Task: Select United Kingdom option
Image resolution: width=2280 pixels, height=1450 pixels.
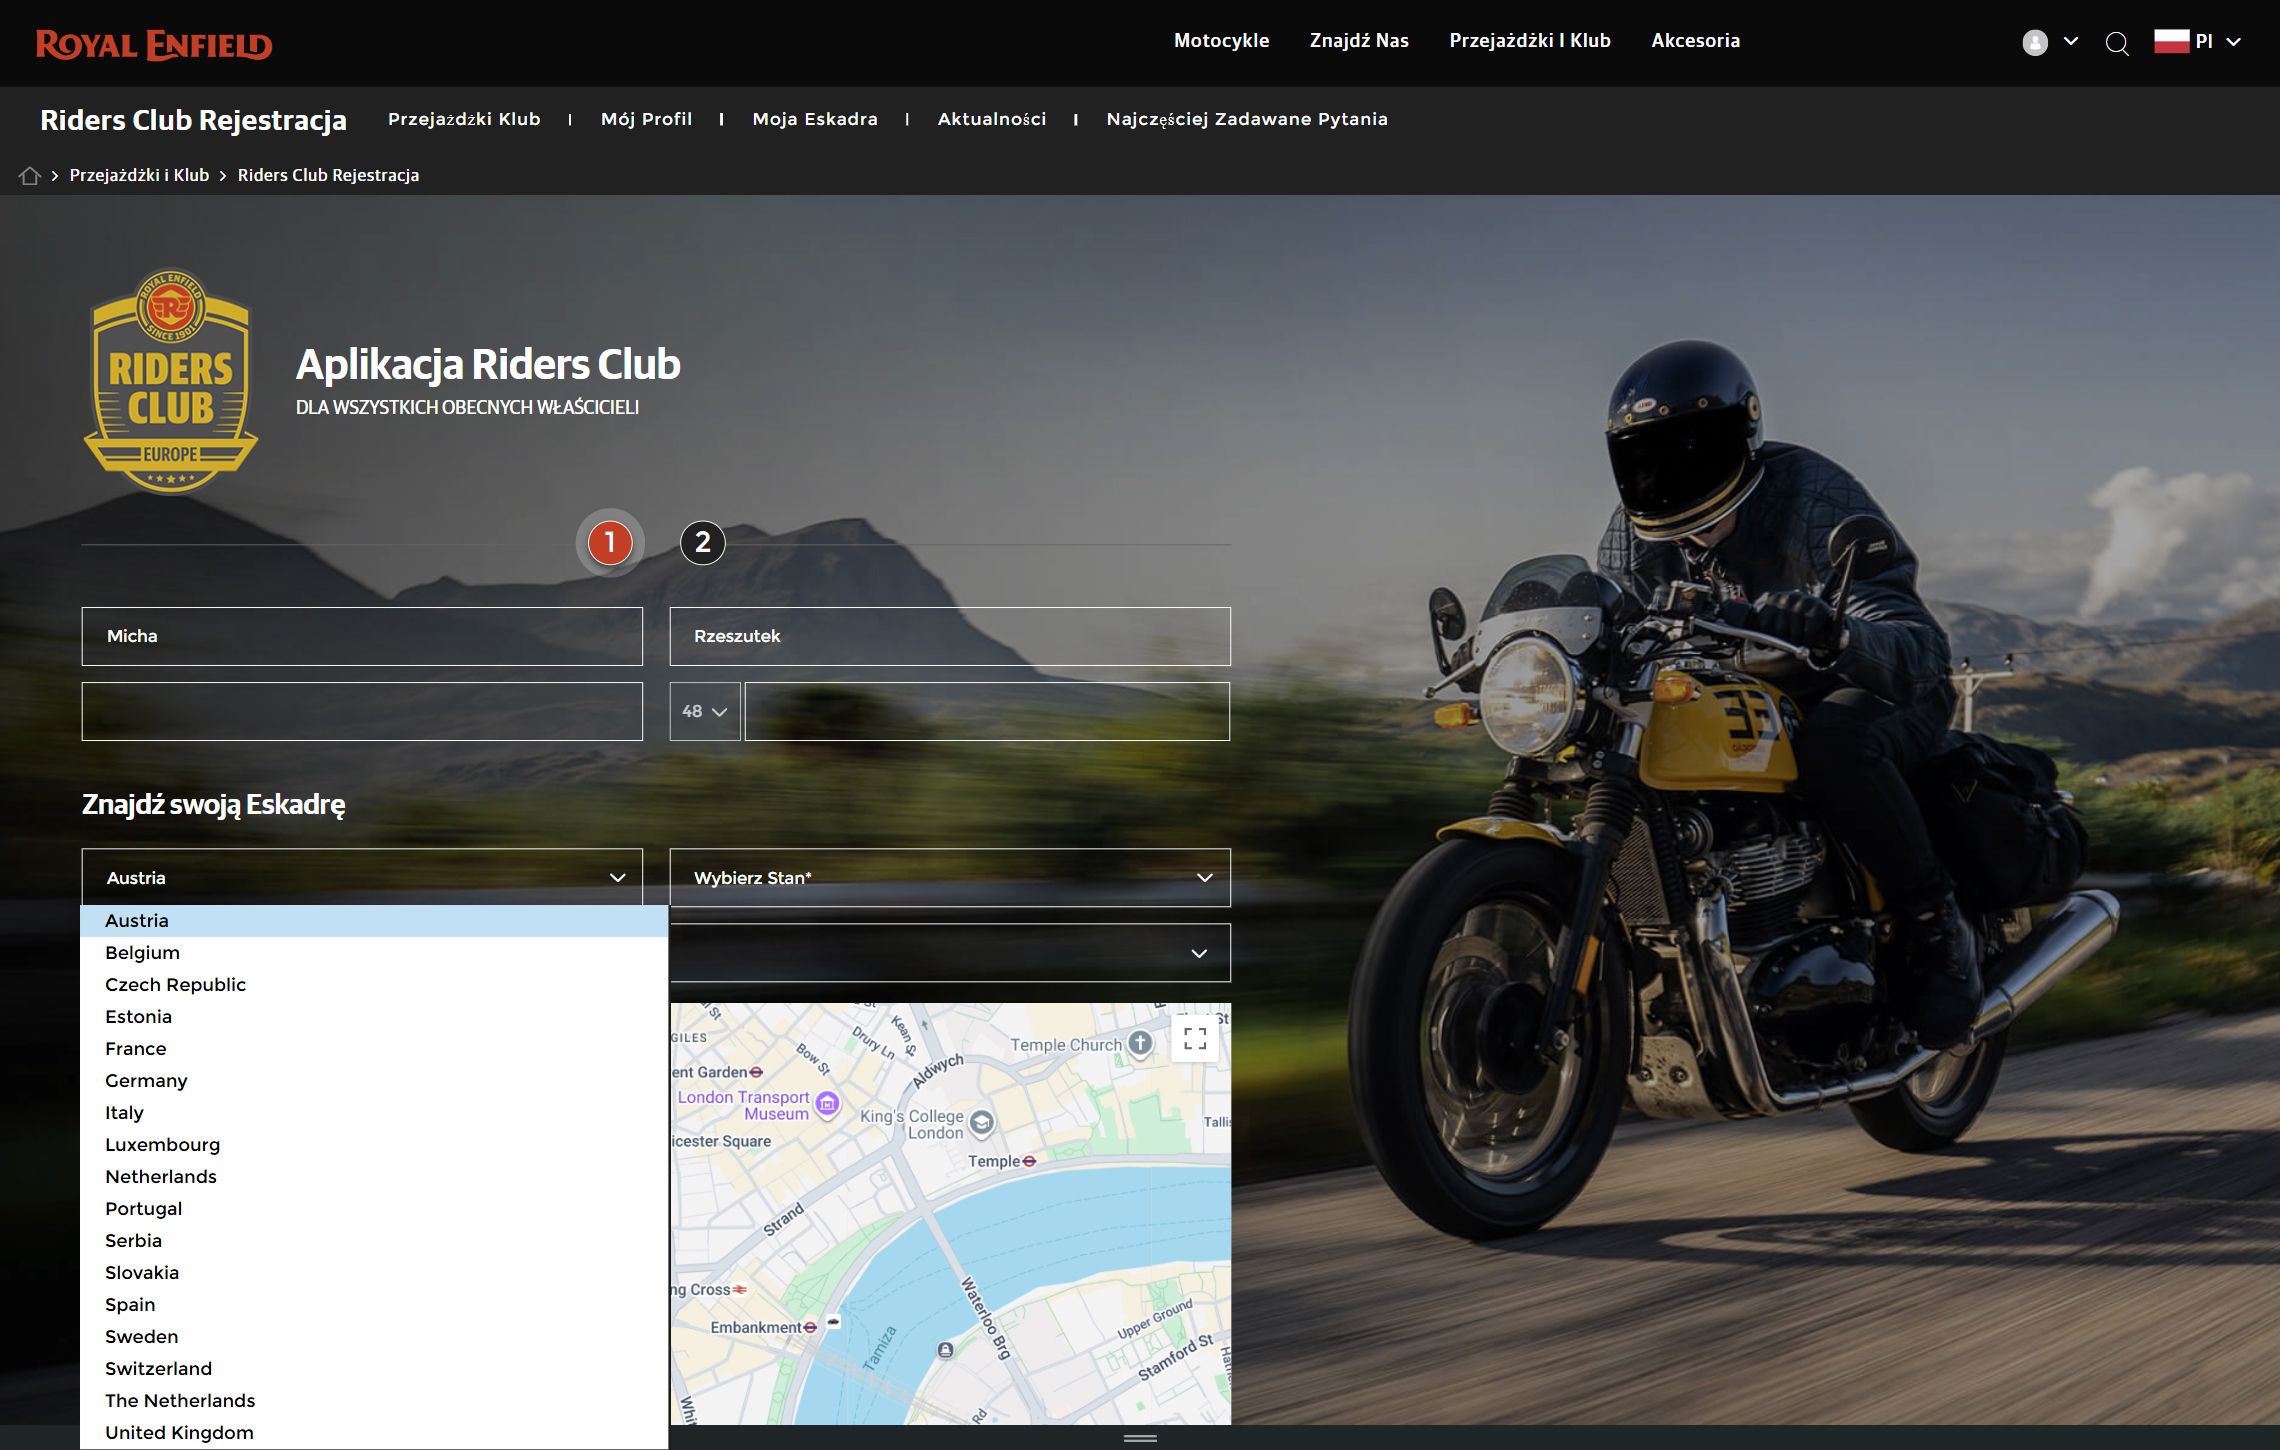Action: (374, 1433)
